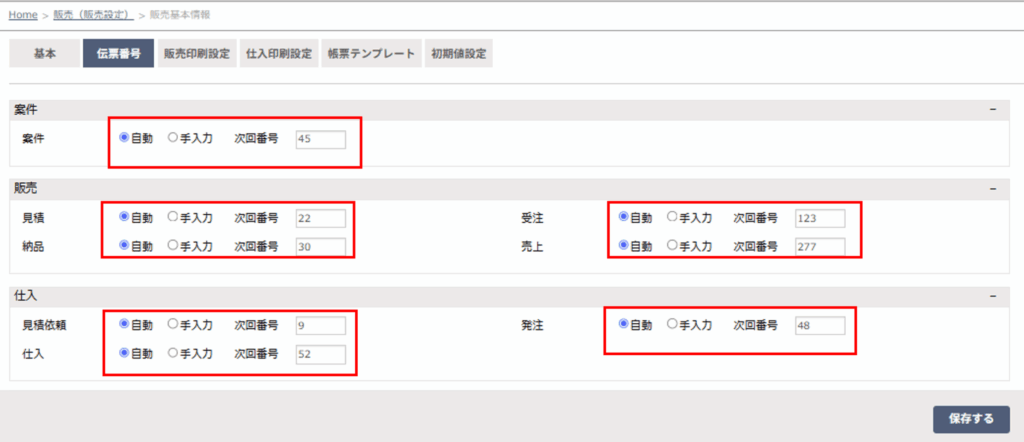Click the 保存する button
1024x442 pixels.
(x=970, y=419)
